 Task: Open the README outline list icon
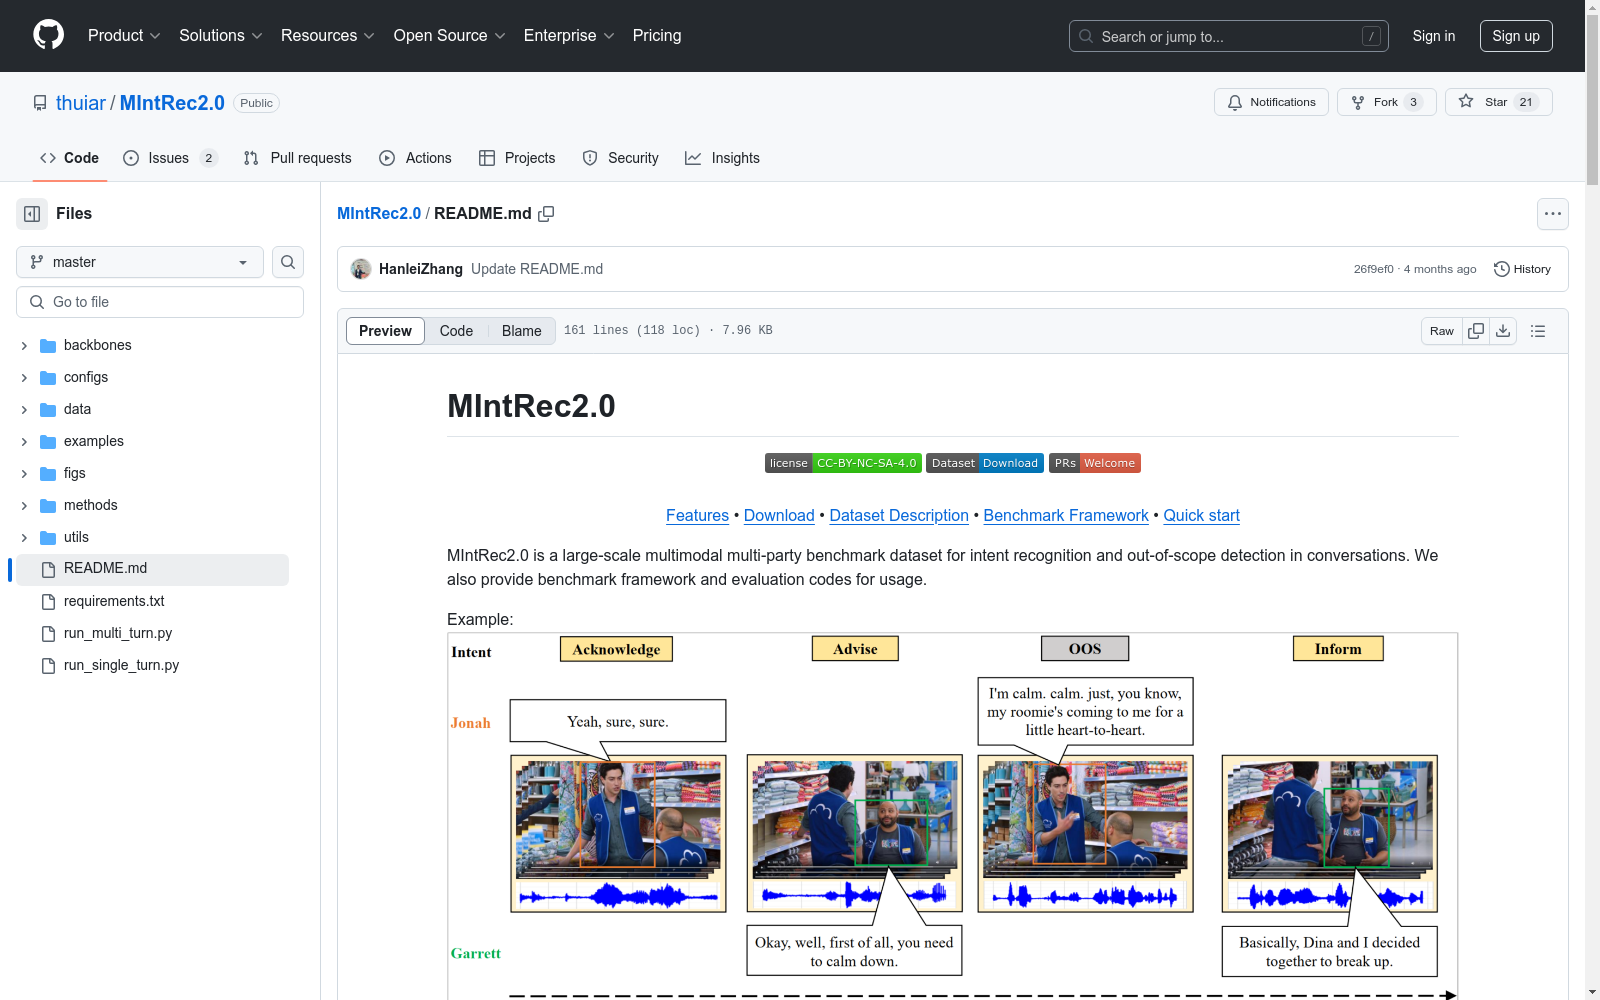1538,331
